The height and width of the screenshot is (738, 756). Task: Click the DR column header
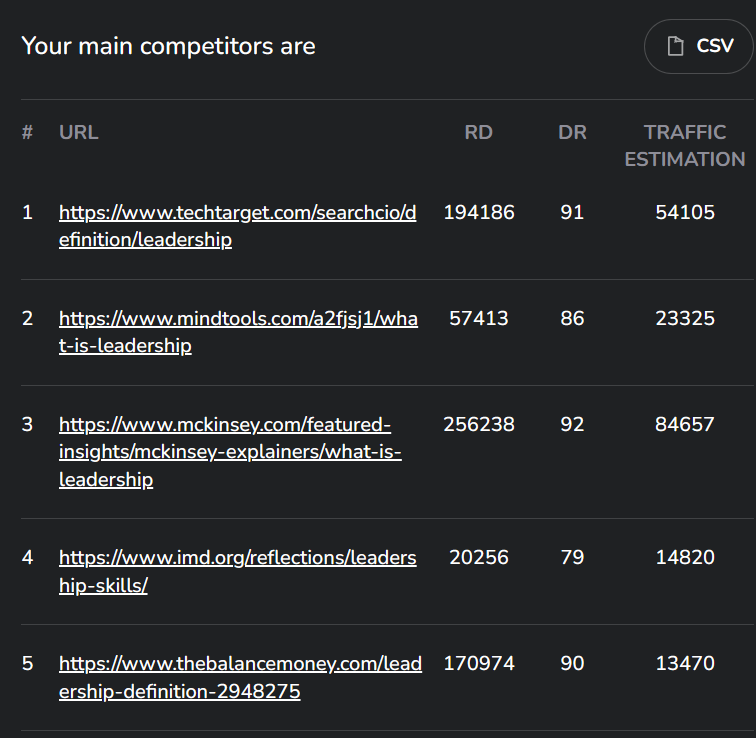coord(572,132)
